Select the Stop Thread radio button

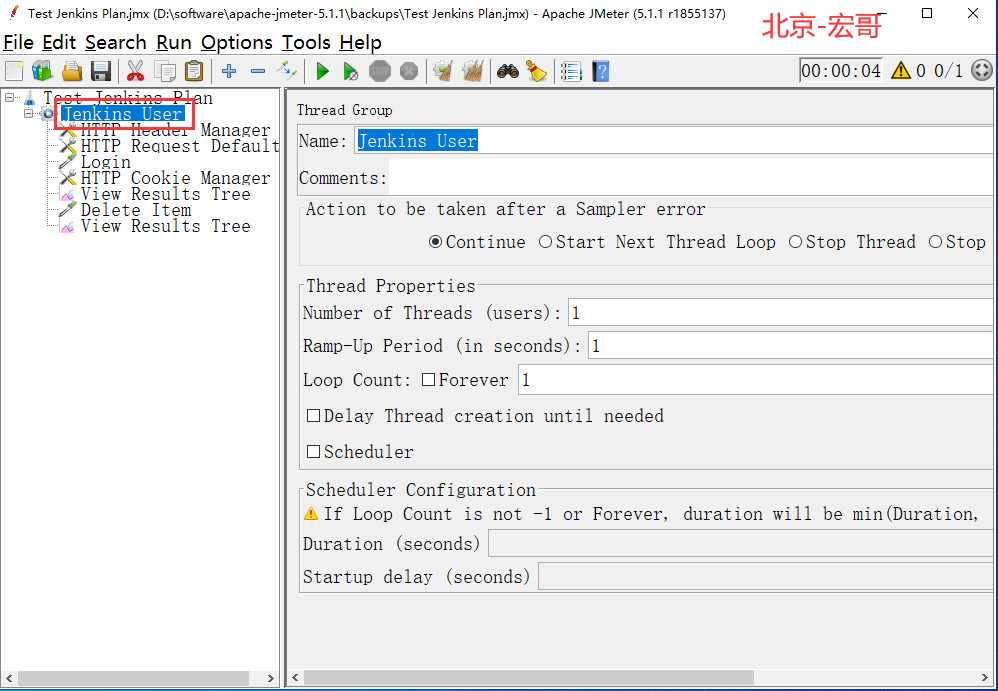pos(796,242)
